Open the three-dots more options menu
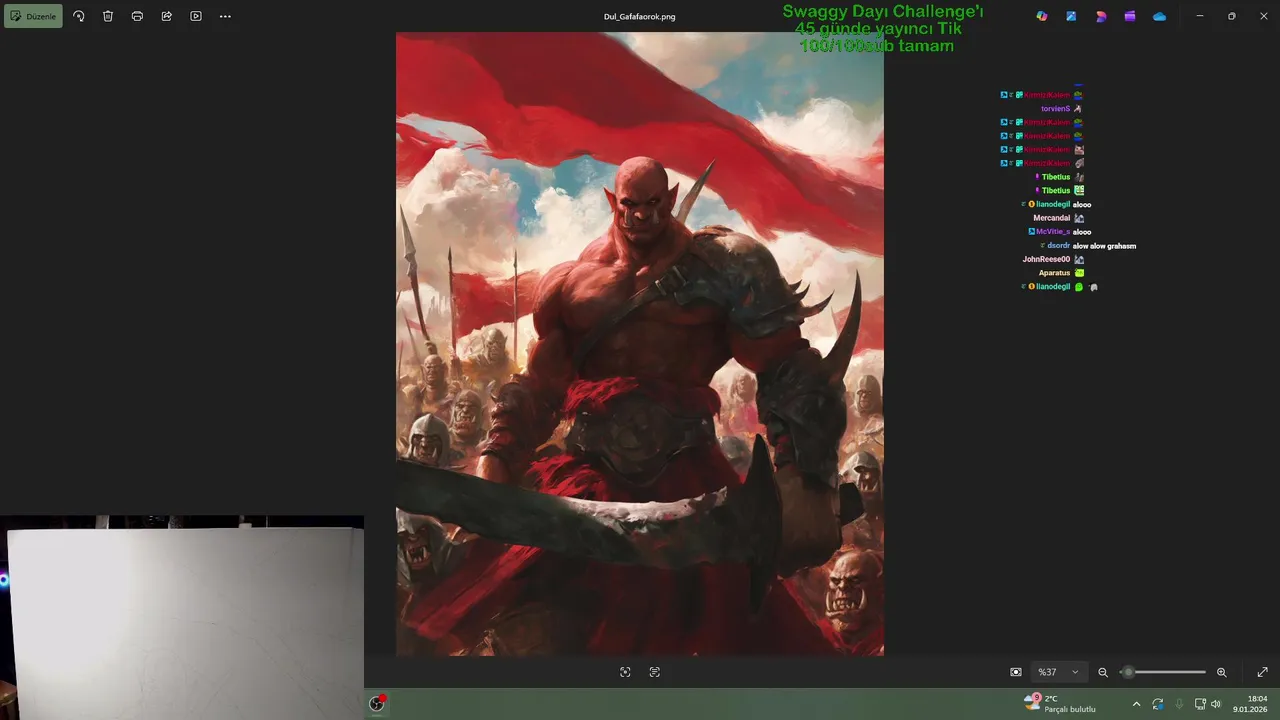 click(225, 16)
